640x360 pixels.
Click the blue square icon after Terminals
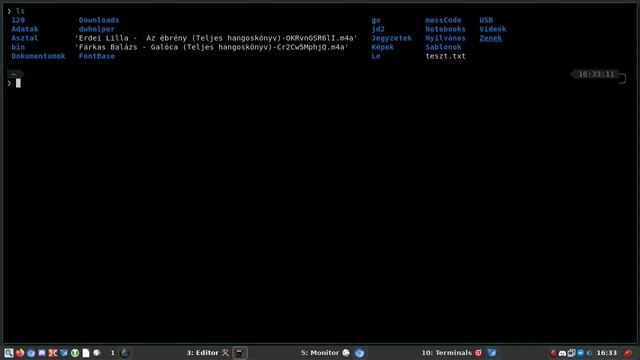pos(491,353)
